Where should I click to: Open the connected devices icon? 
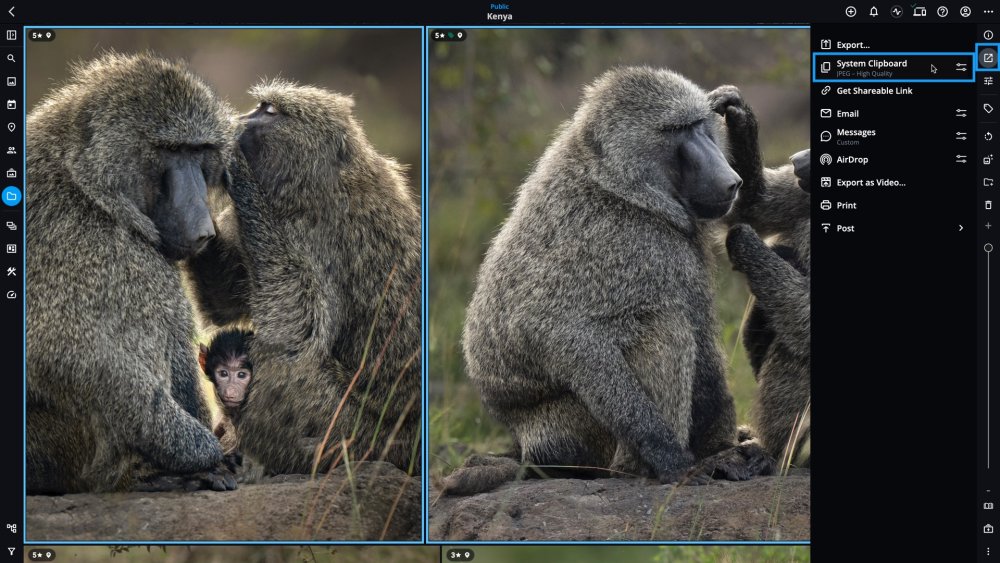[x=920, y=11]
